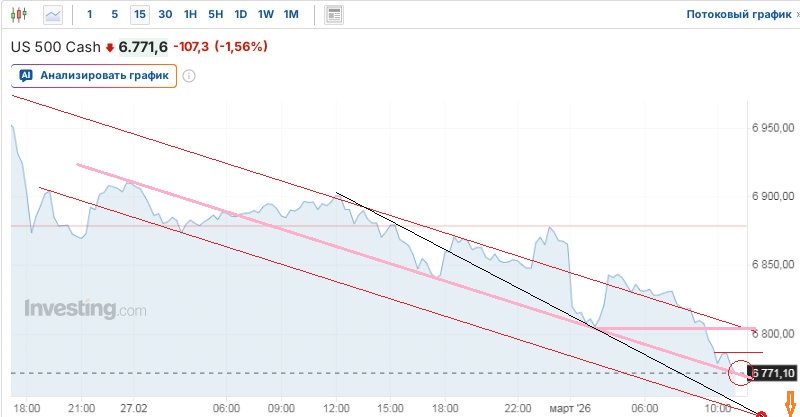Set chart interval to 1M

click(x=291, y=15)
